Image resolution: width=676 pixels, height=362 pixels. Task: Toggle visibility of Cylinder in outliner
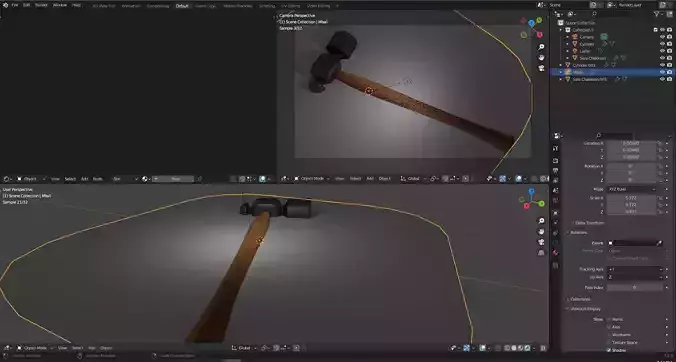coord(663,44)
